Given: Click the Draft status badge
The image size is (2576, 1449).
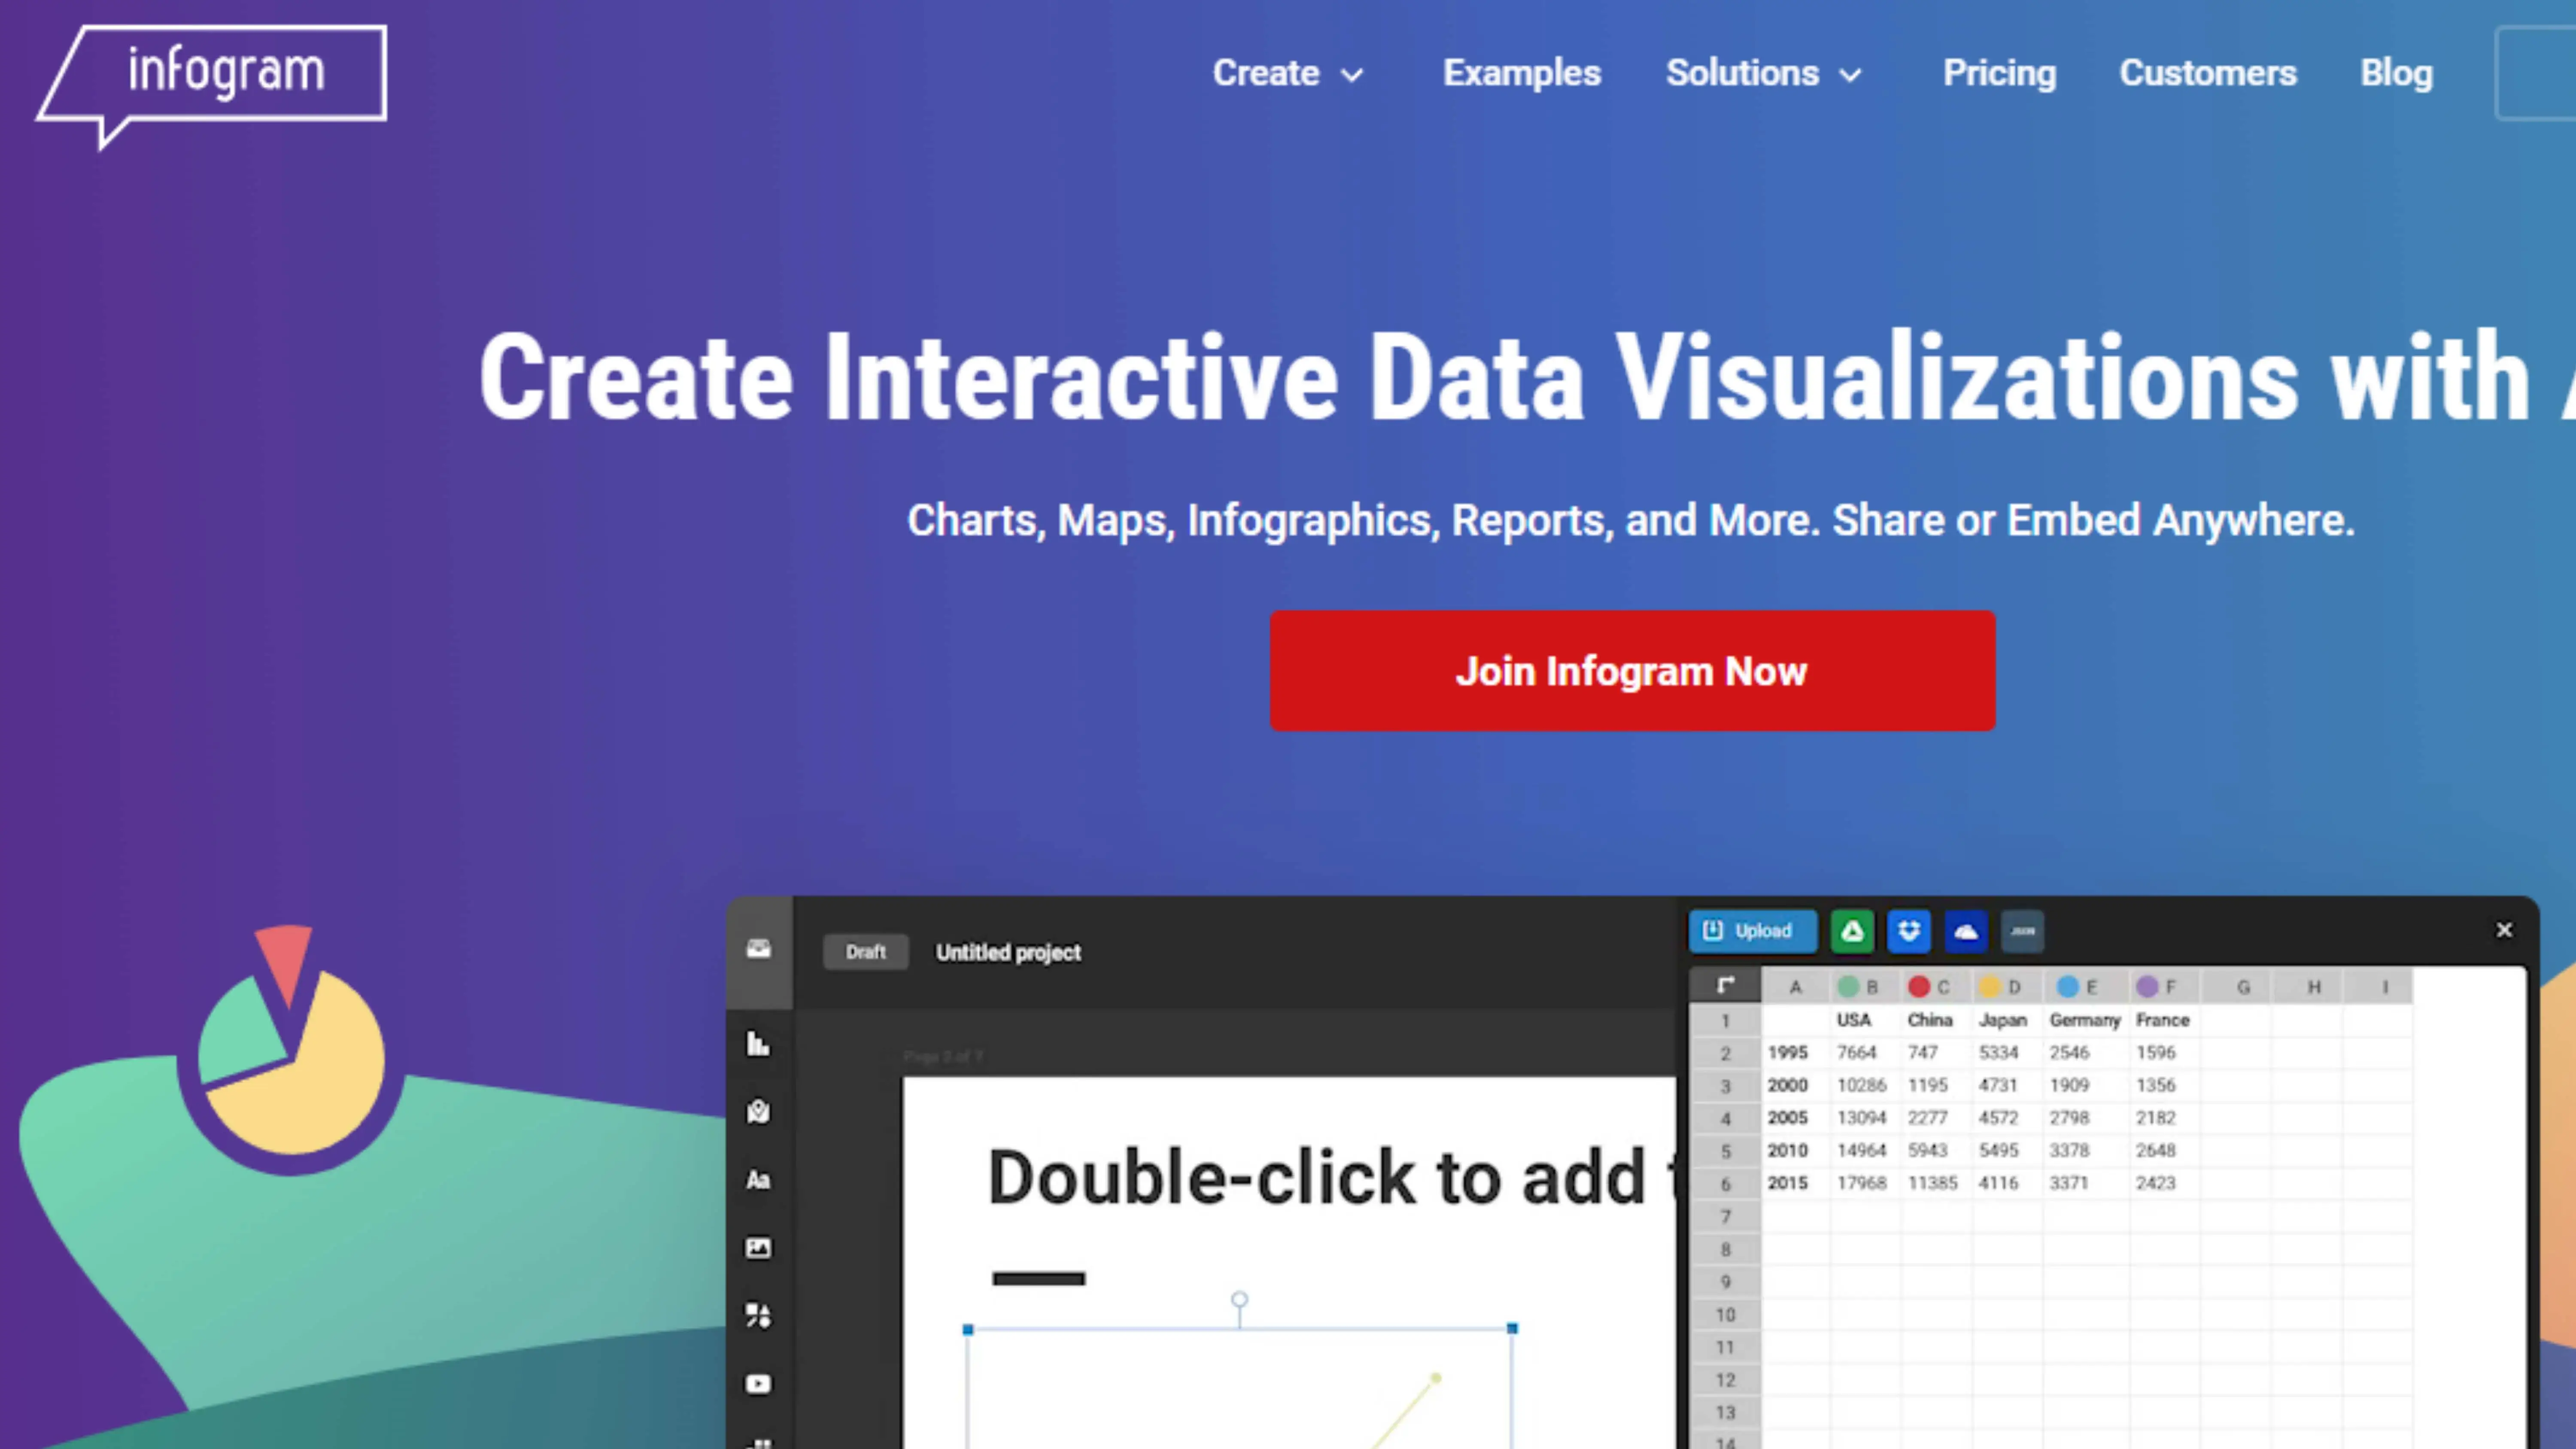Looking at the screenshot, I should [866, 952].
